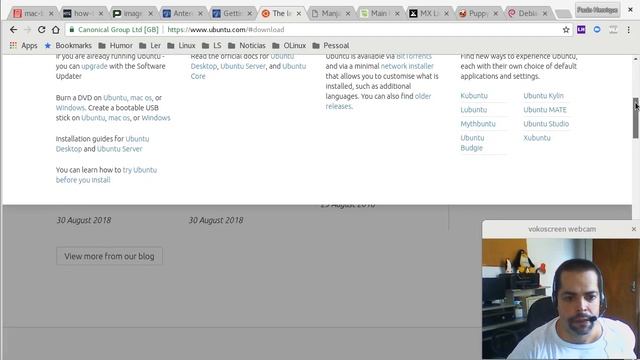The width and height of the screenshot is (640, 360).
Task: Open the Apps grid shortcut
Action: [23, 45]
